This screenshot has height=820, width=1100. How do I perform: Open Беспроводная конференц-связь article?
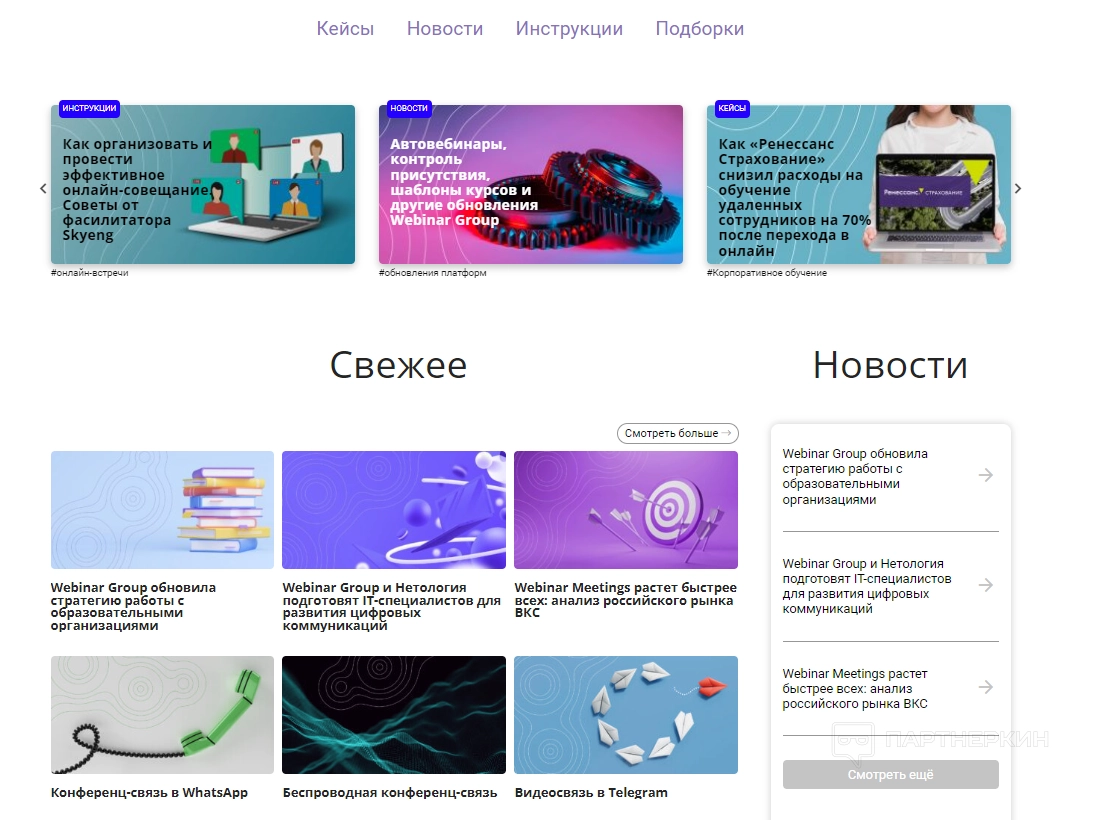tap(390, 793)
